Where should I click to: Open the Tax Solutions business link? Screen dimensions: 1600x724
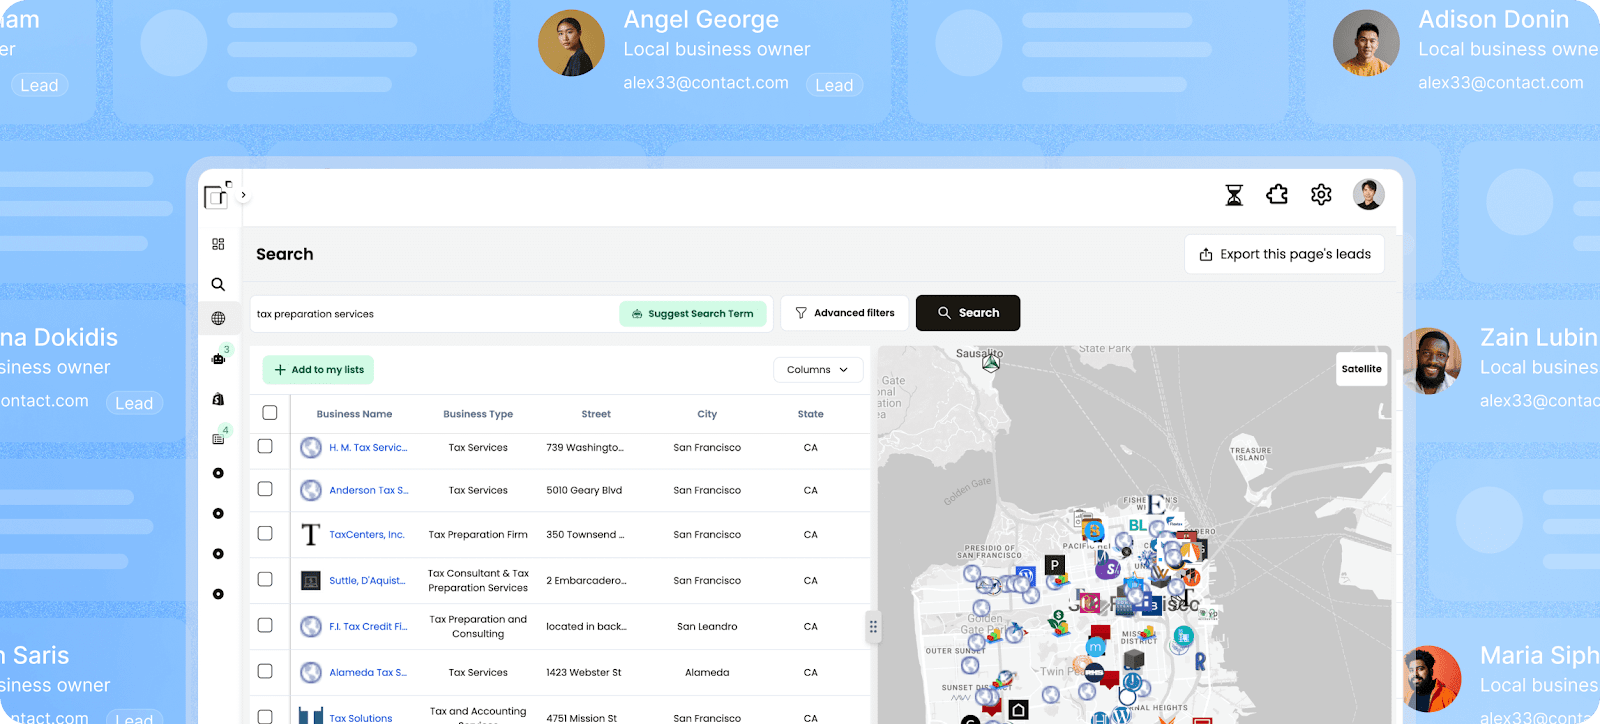(x=361, y=718)
